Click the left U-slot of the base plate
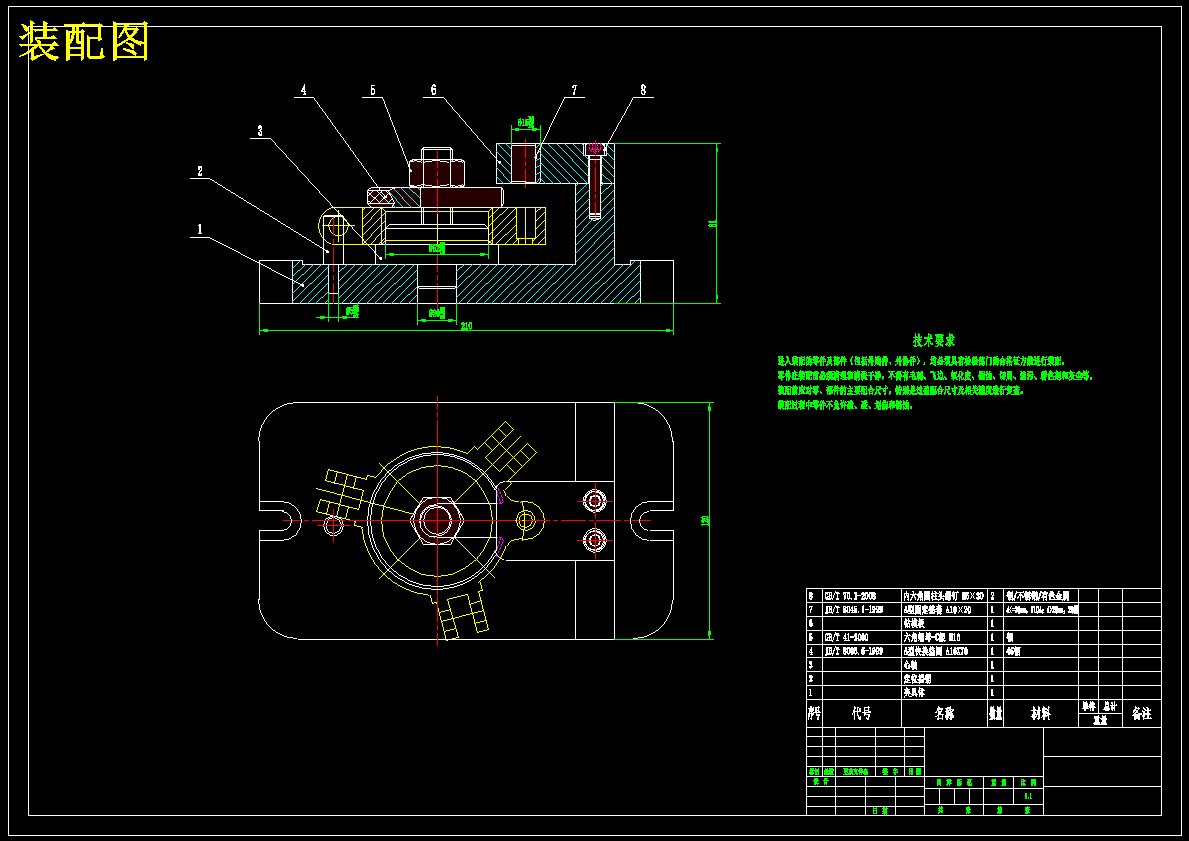The image size is (1189, 841). (280, 521)
